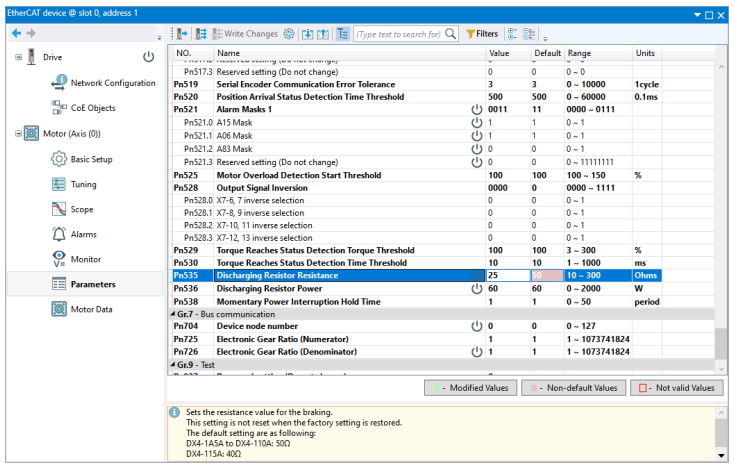Select the Pn519 Serial Encoder Communication Error Tolerance row
735x466 pixels.
coord(417,84)
